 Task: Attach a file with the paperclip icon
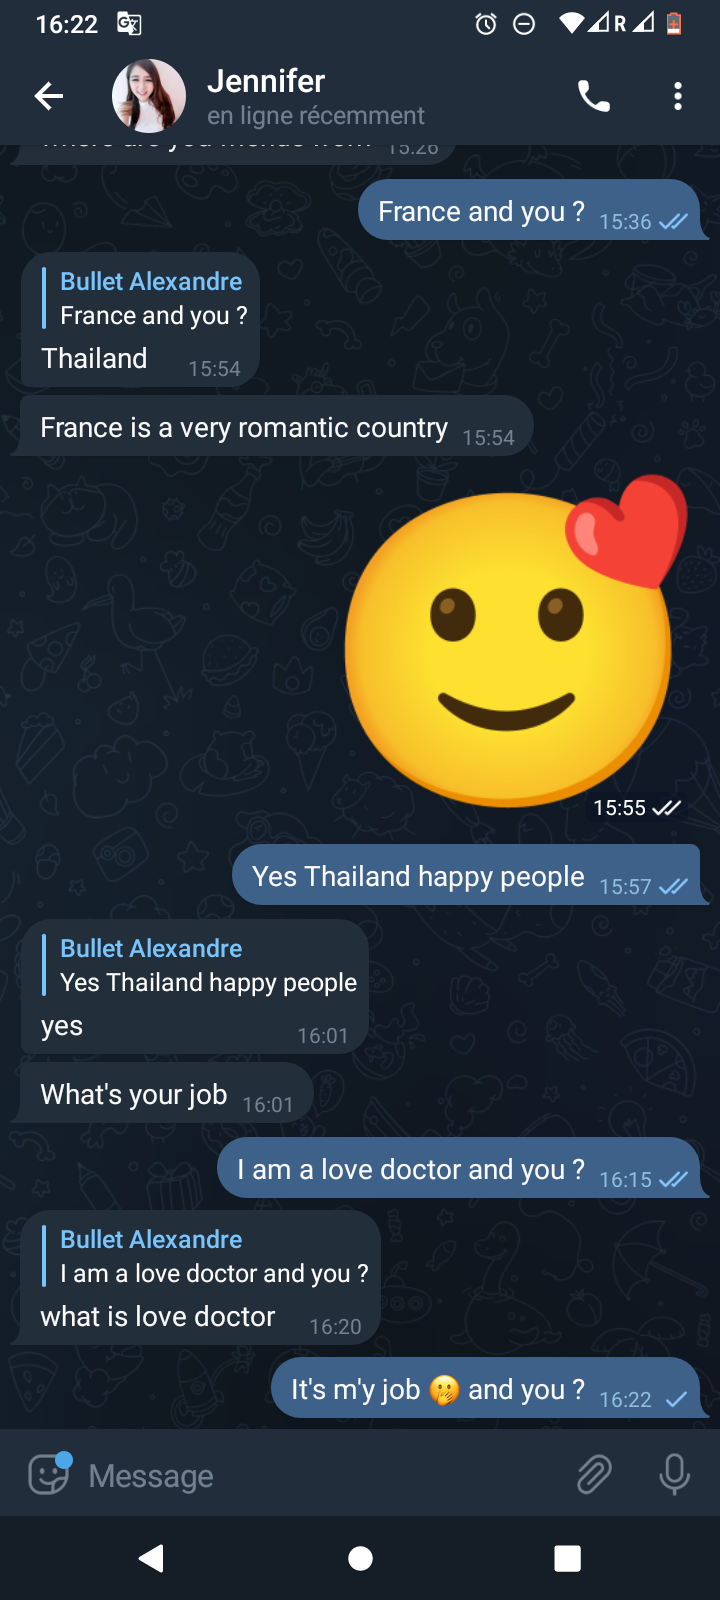(594, 1474)
